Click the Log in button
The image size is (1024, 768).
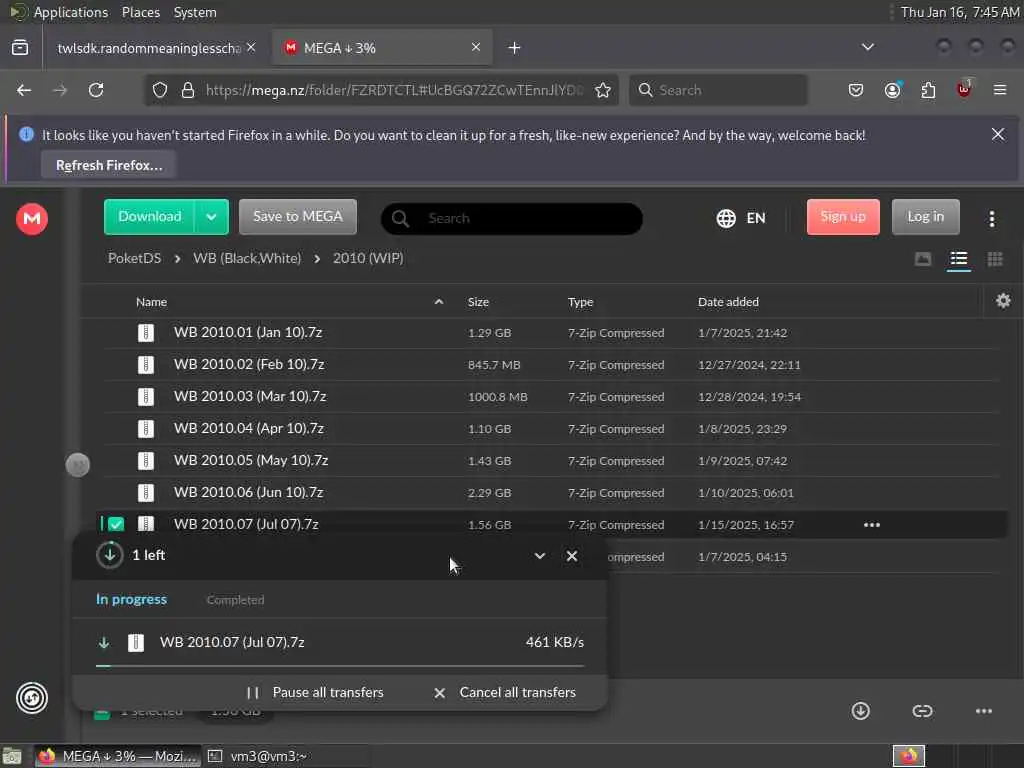[x=925, y=217]
